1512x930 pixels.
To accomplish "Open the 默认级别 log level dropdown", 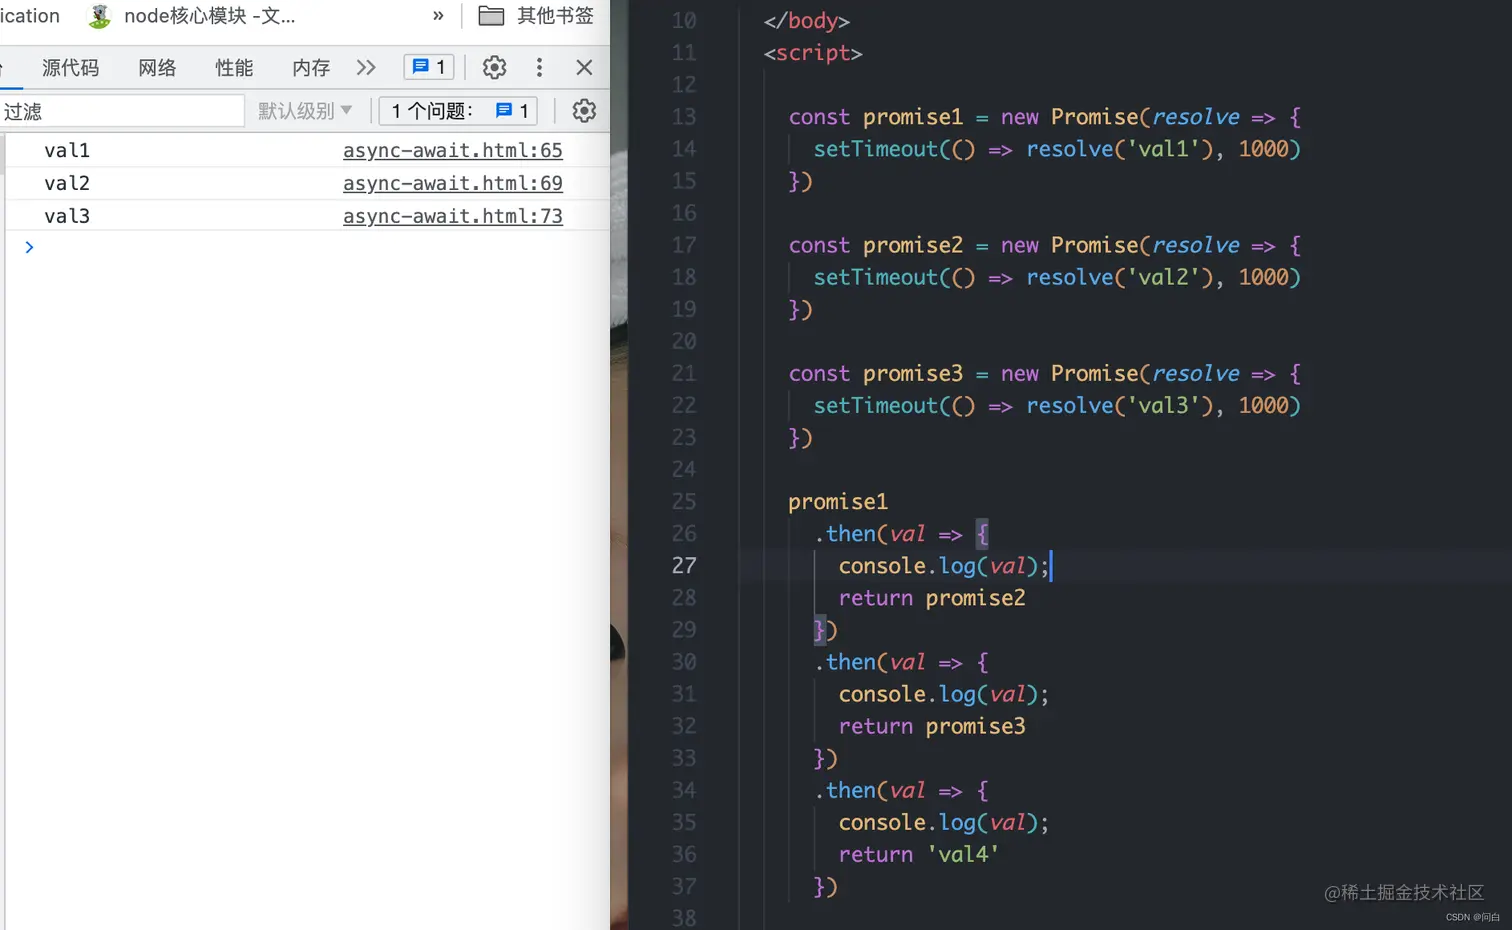I will (x=305, y=111).
